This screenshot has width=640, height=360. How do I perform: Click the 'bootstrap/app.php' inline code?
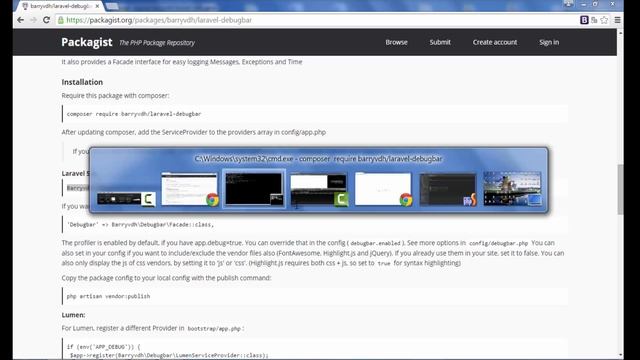(214, 329)
